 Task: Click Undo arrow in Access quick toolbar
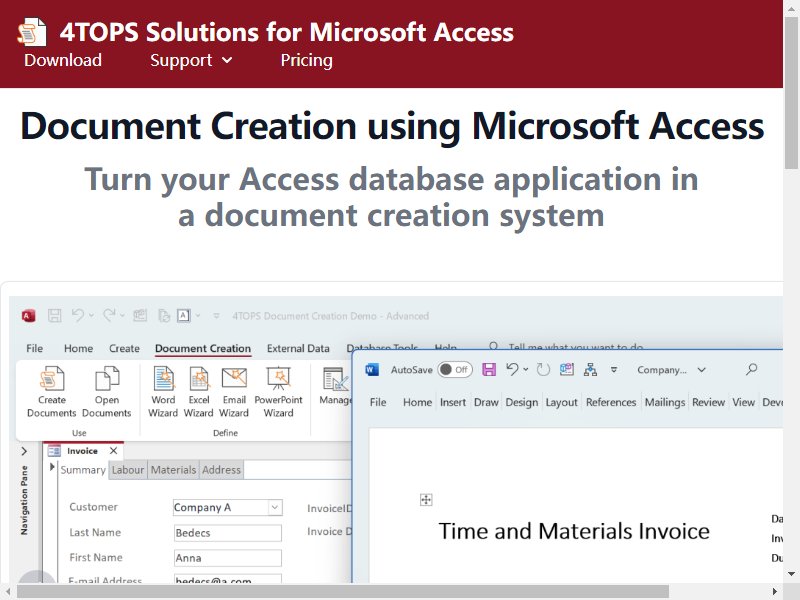pos(78,315)
